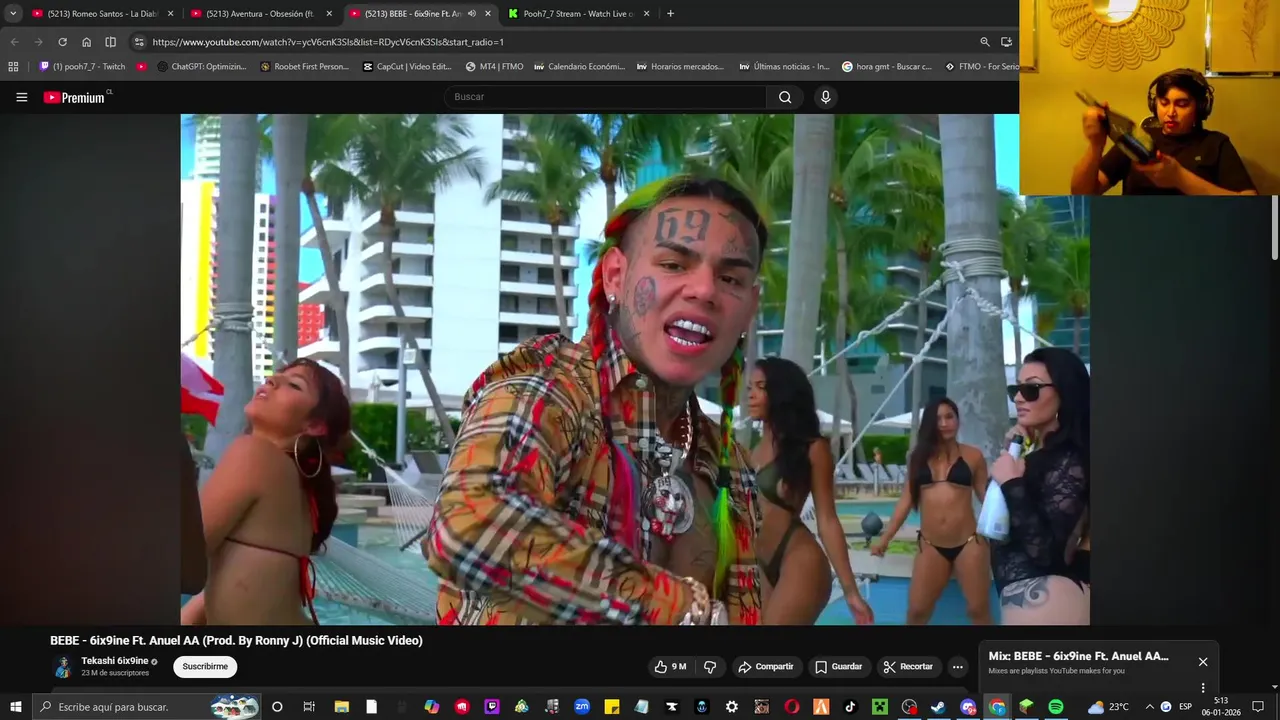Open Mix playlist three-dot options
This screenshot has width=1280, height=720.
pyautogui.click(x=1203, y=688)
